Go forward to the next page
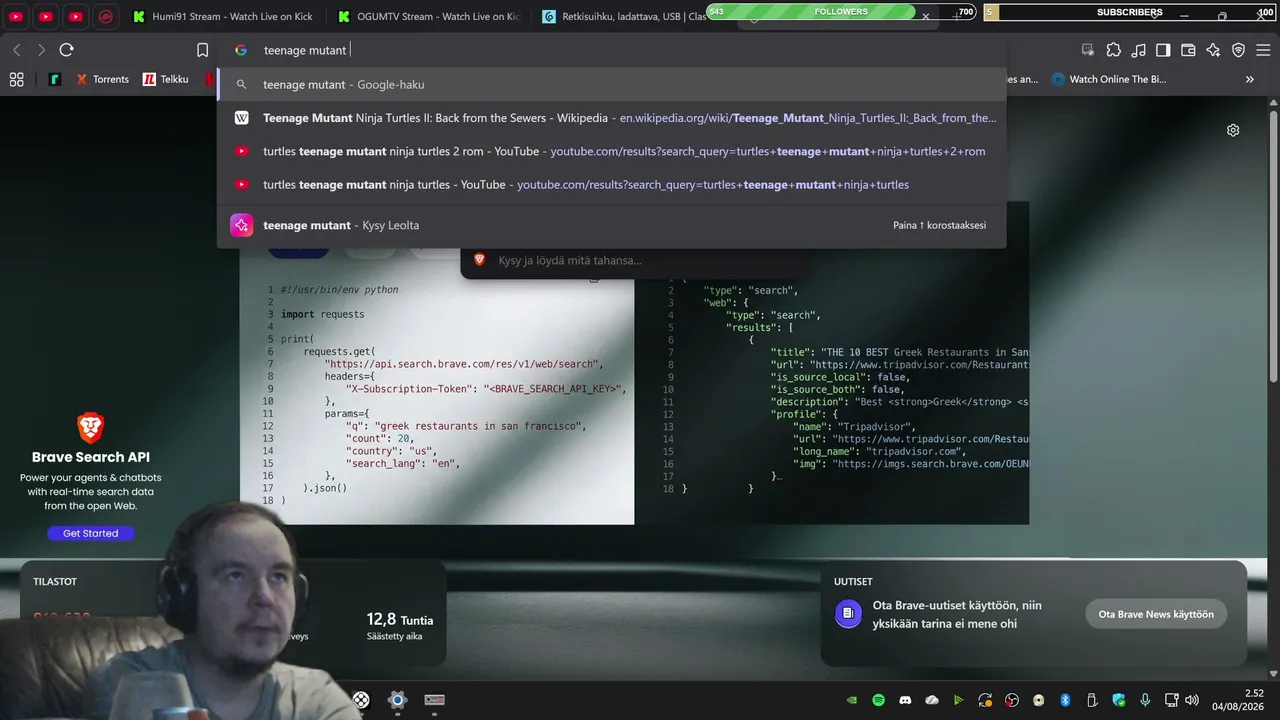 (x=41, y=50)
